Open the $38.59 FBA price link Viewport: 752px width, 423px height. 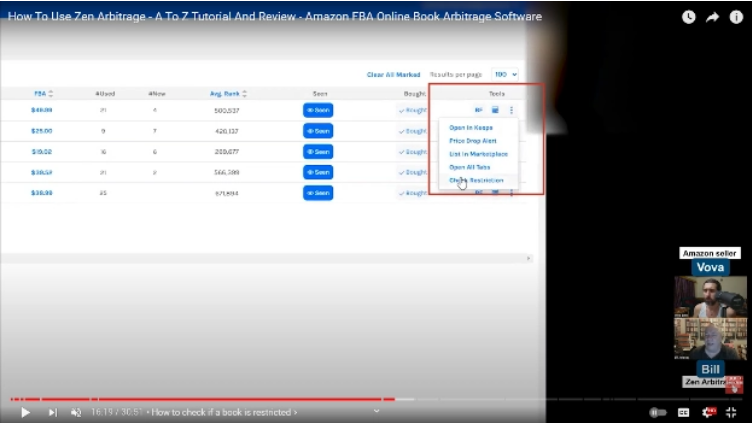[x=42, y=172]
